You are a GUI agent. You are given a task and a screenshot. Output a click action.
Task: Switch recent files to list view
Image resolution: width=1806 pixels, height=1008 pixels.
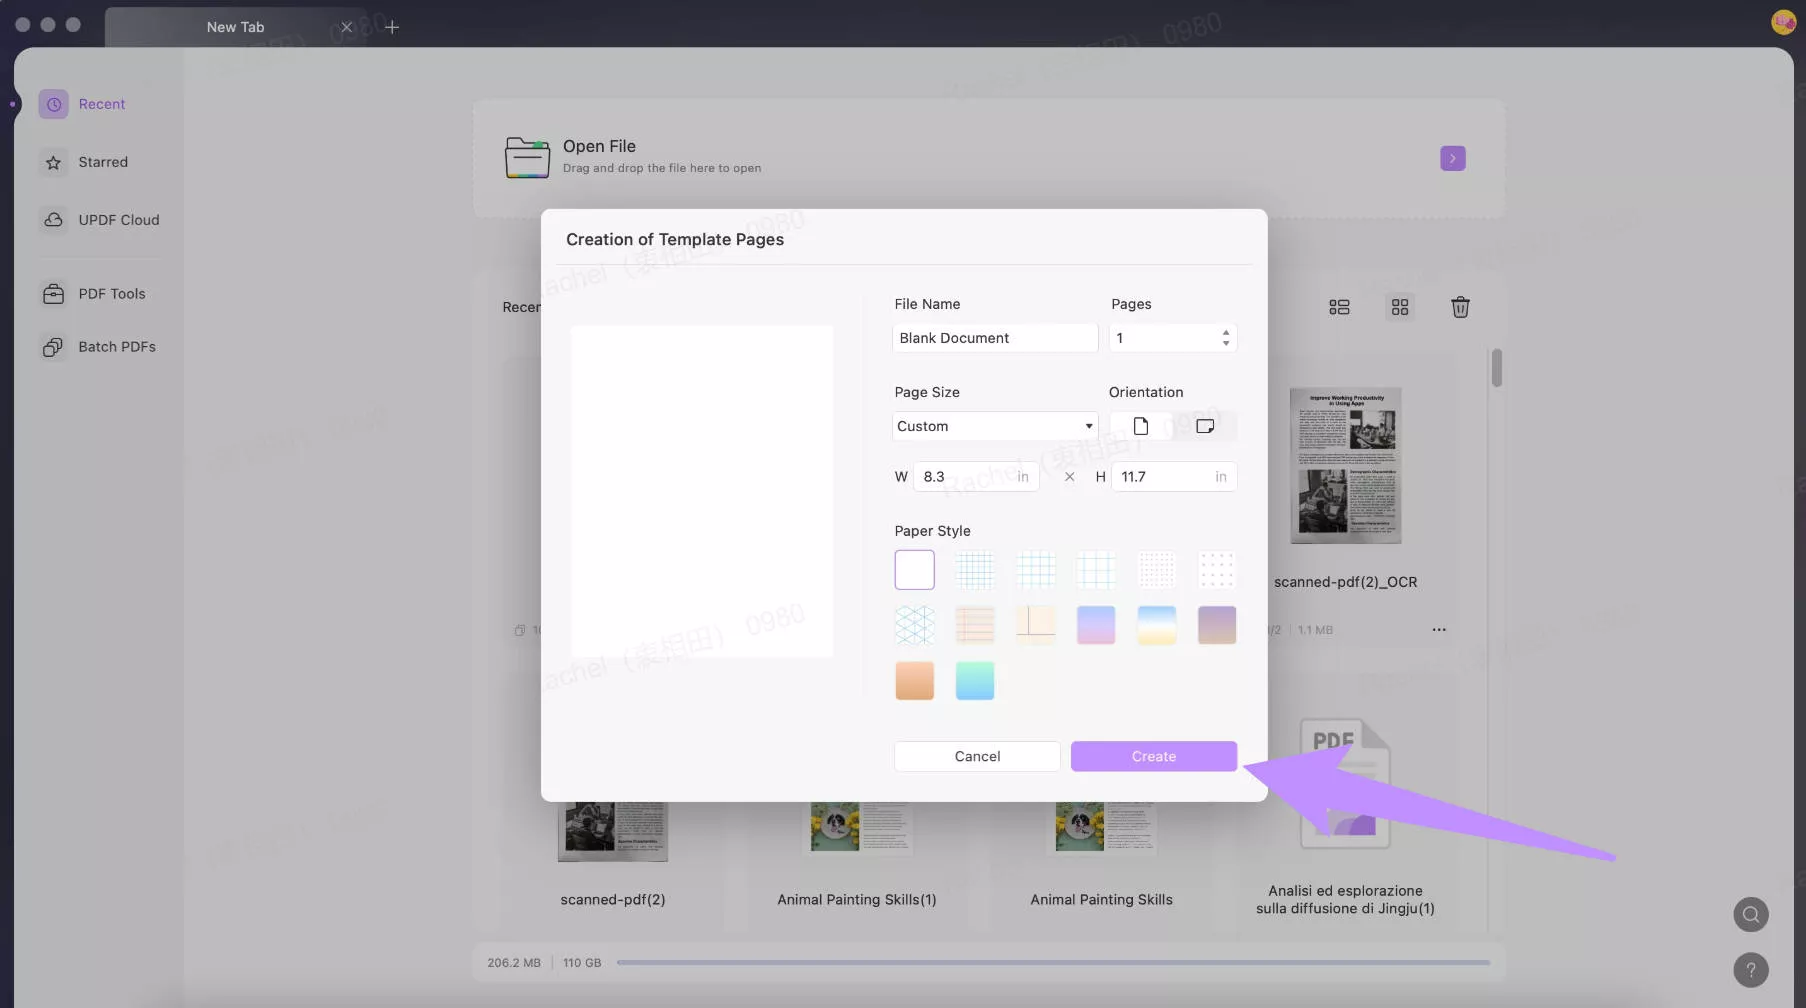[1339, 307]
